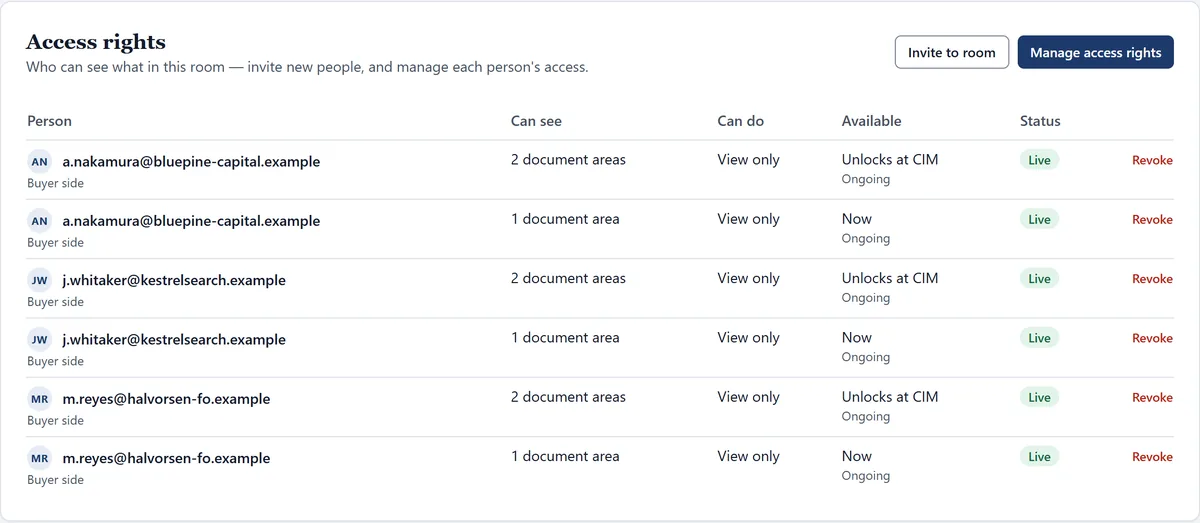Click "2 document areas" in m.reyes's row
Screen dimensions: 1200x523
(x=568, y=397)
